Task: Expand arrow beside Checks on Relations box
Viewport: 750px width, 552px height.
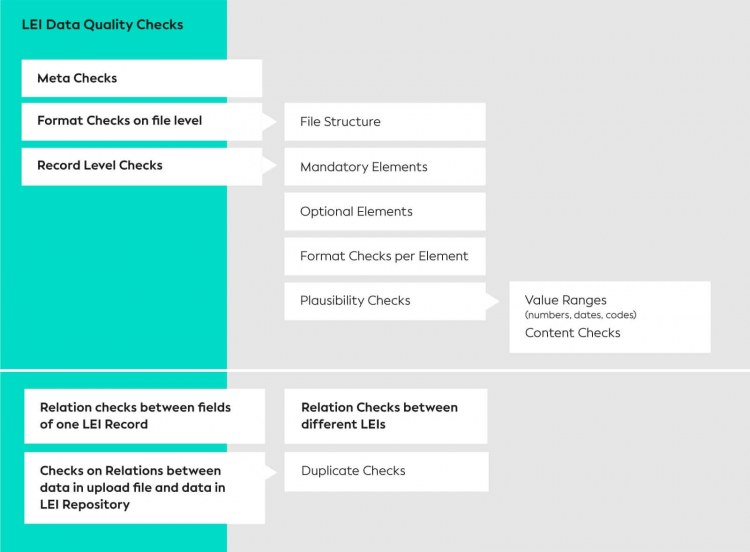Action: [271, 472]
